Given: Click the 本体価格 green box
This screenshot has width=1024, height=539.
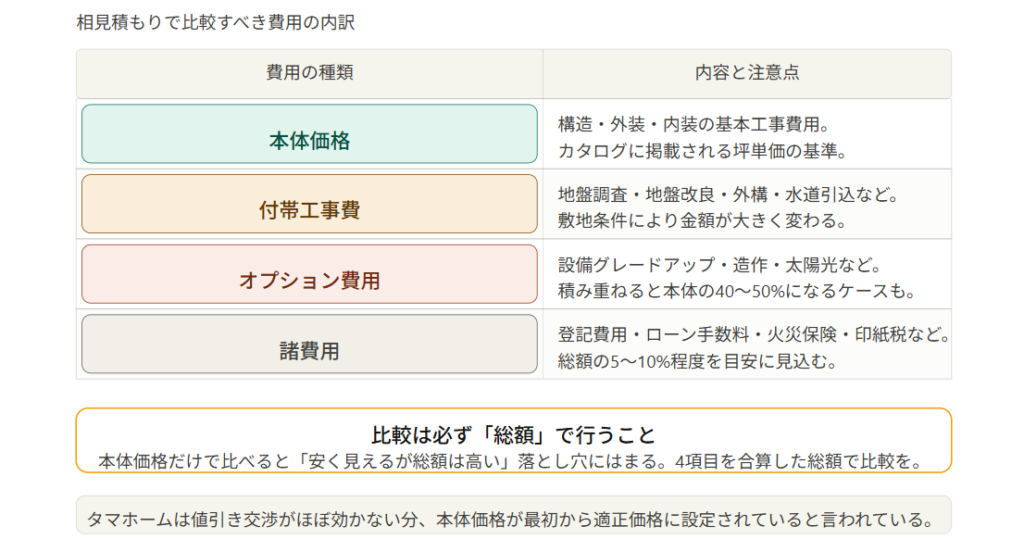Looking at the screenshot, I should pyautogui.click(x=309, y=134).
